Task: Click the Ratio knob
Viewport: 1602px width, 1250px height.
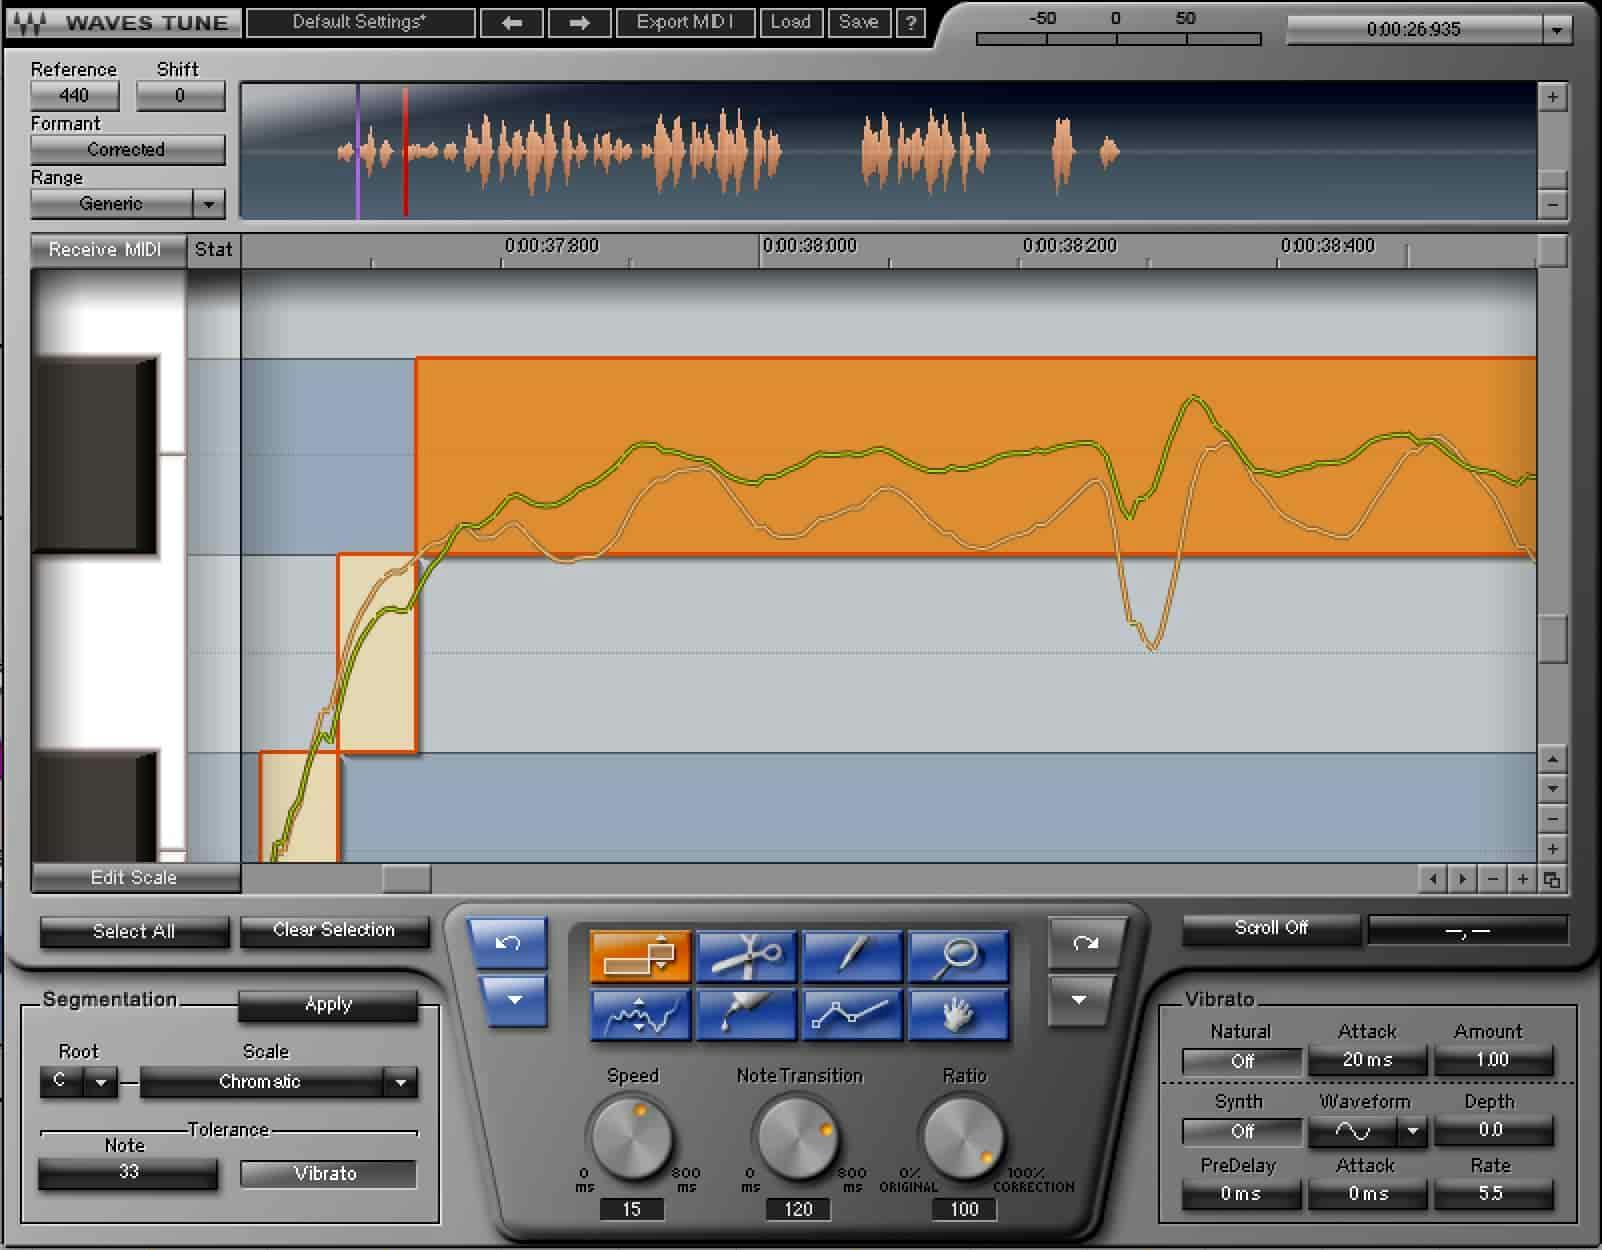Action: 962,1136
